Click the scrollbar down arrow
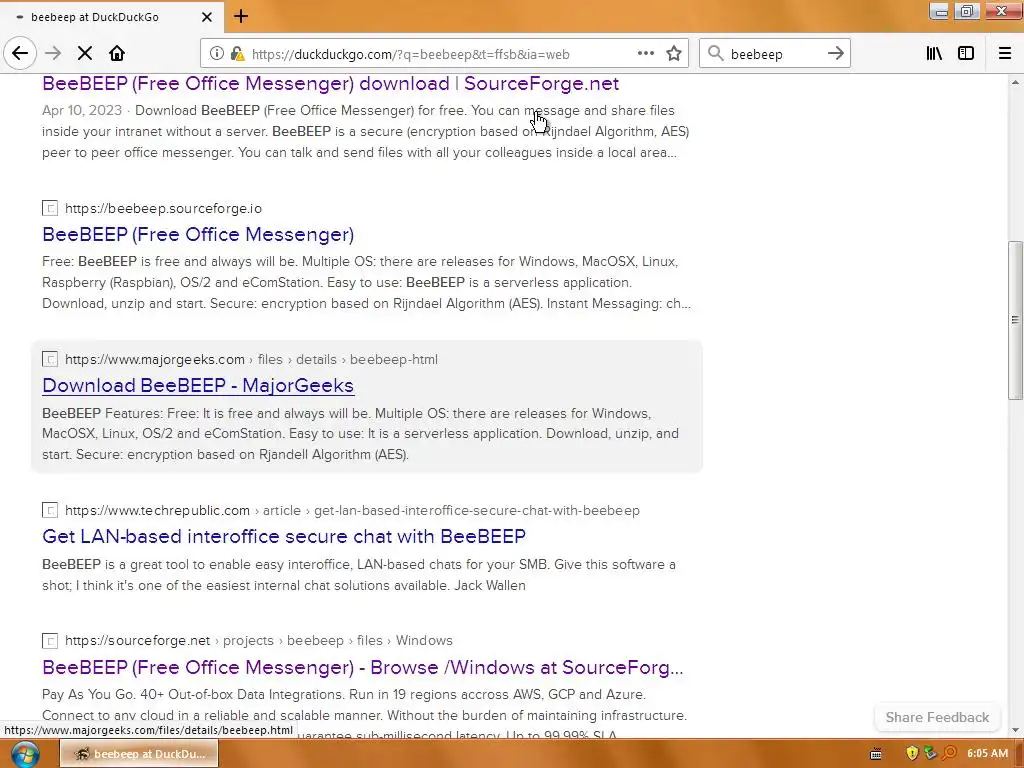Viewport: 1024px width, 768px height. pos(1015,729)
